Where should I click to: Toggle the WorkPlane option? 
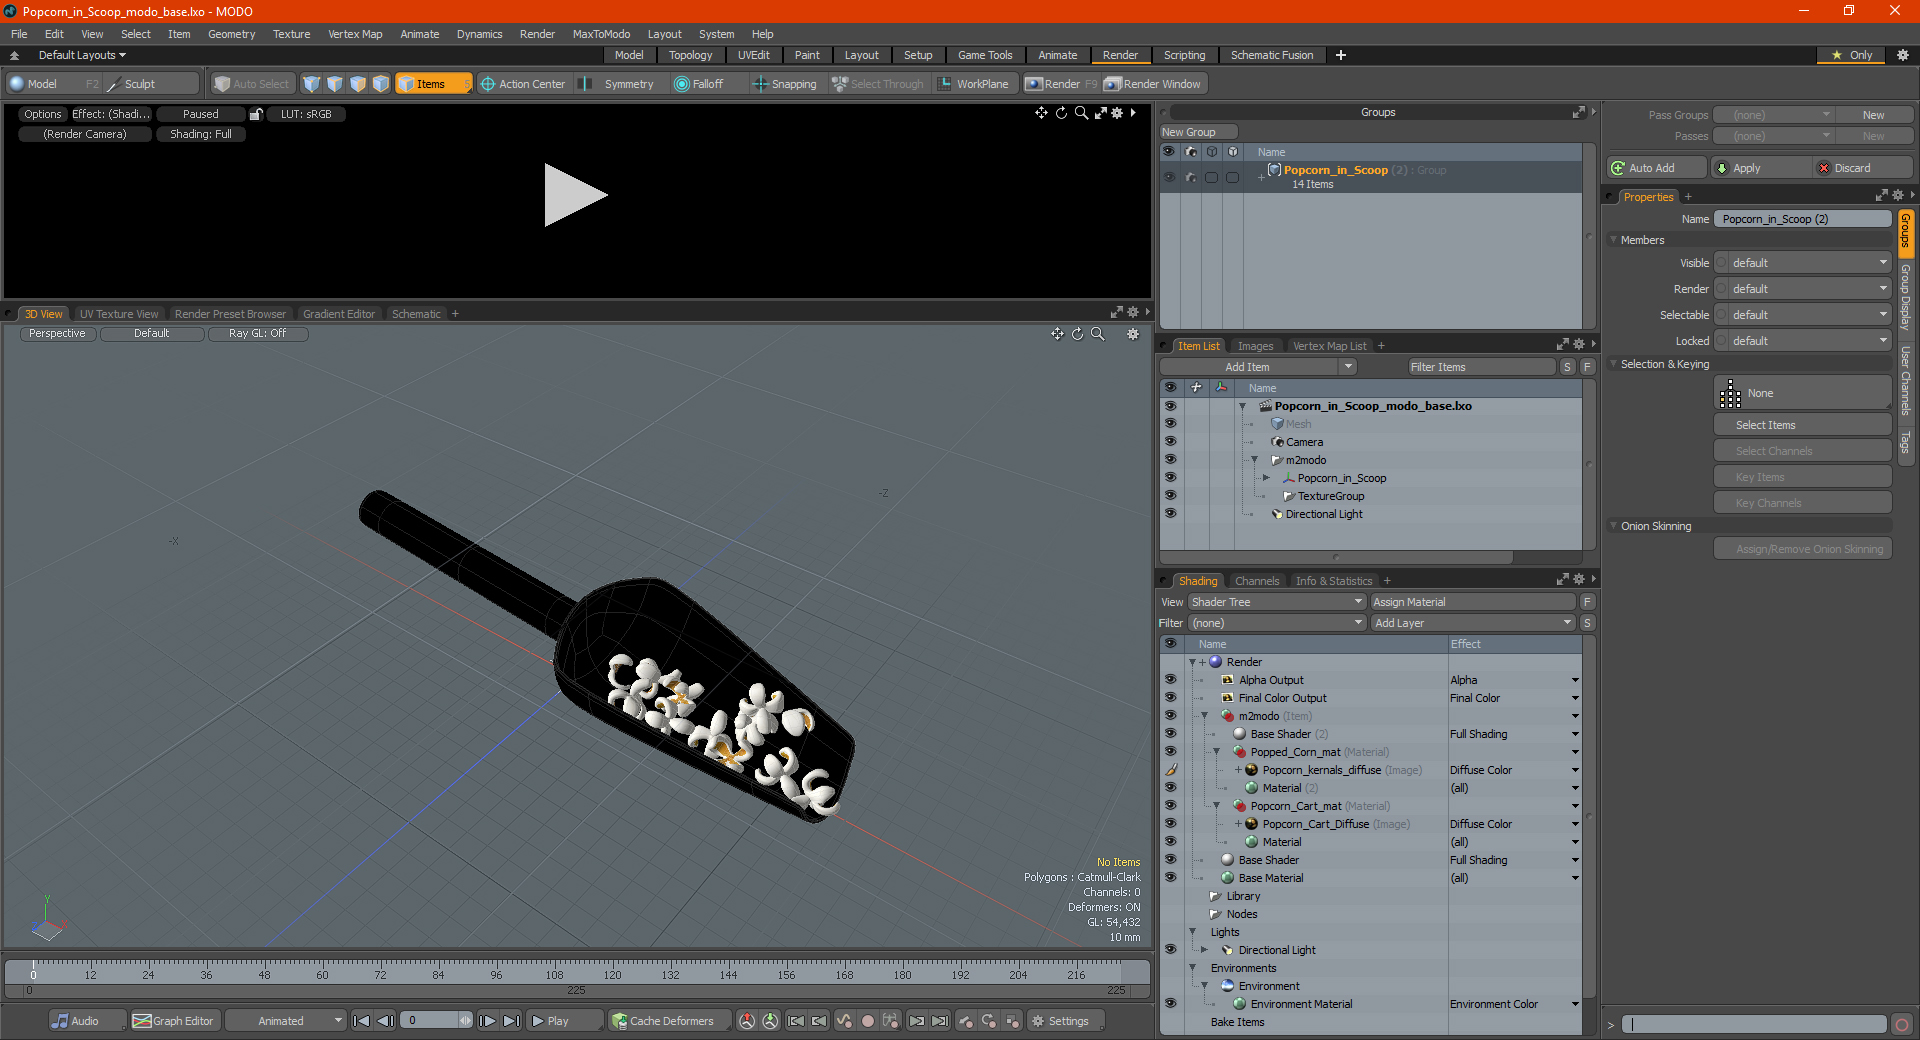pos(973,84)
